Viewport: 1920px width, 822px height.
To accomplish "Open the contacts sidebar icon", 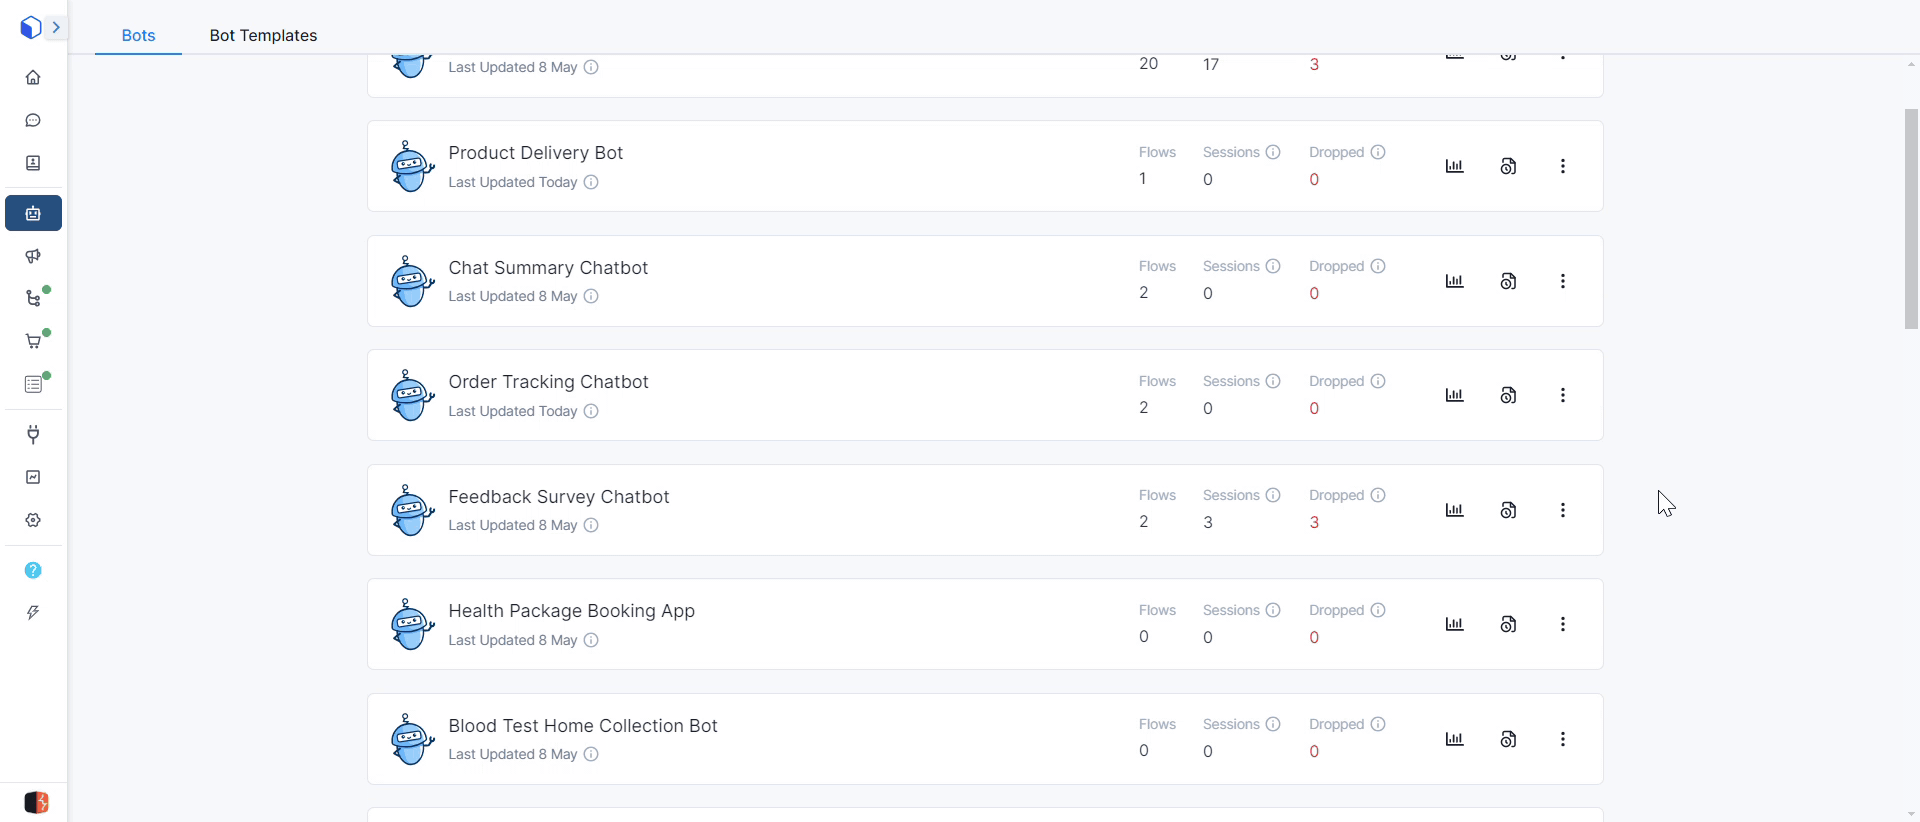I will 33,163.
